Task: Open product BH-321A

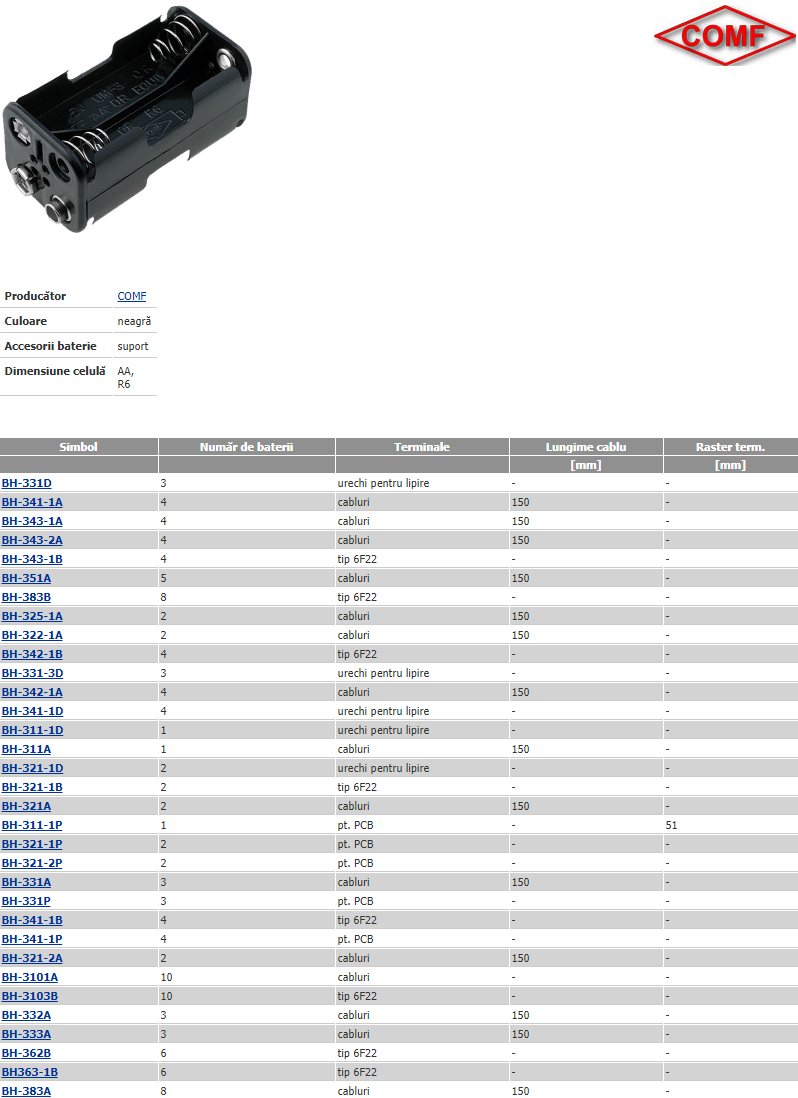Action: click(27, 806)
